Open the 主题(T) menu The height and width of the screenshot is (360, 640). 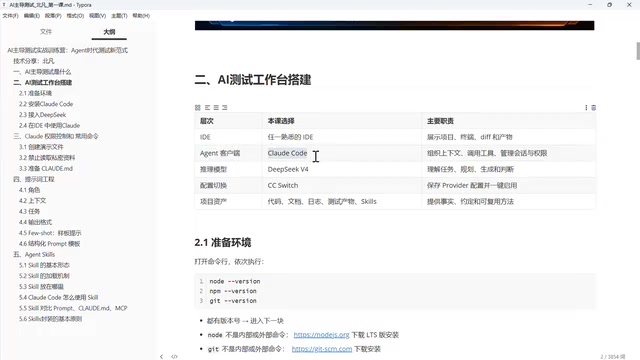click(119, 16)
